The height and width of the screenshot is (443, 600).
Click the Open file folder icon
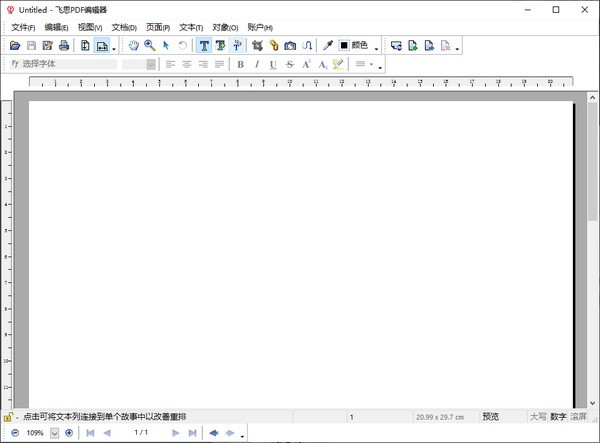(15, 46)
